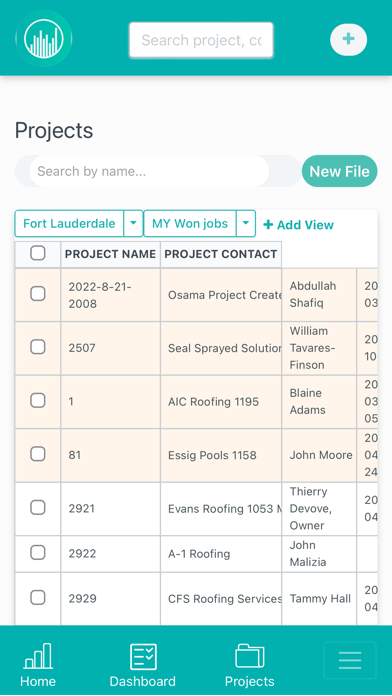Open the hamburger menu in bottom bar
Screen dimensions: 392x696
(x=350, y=660)
